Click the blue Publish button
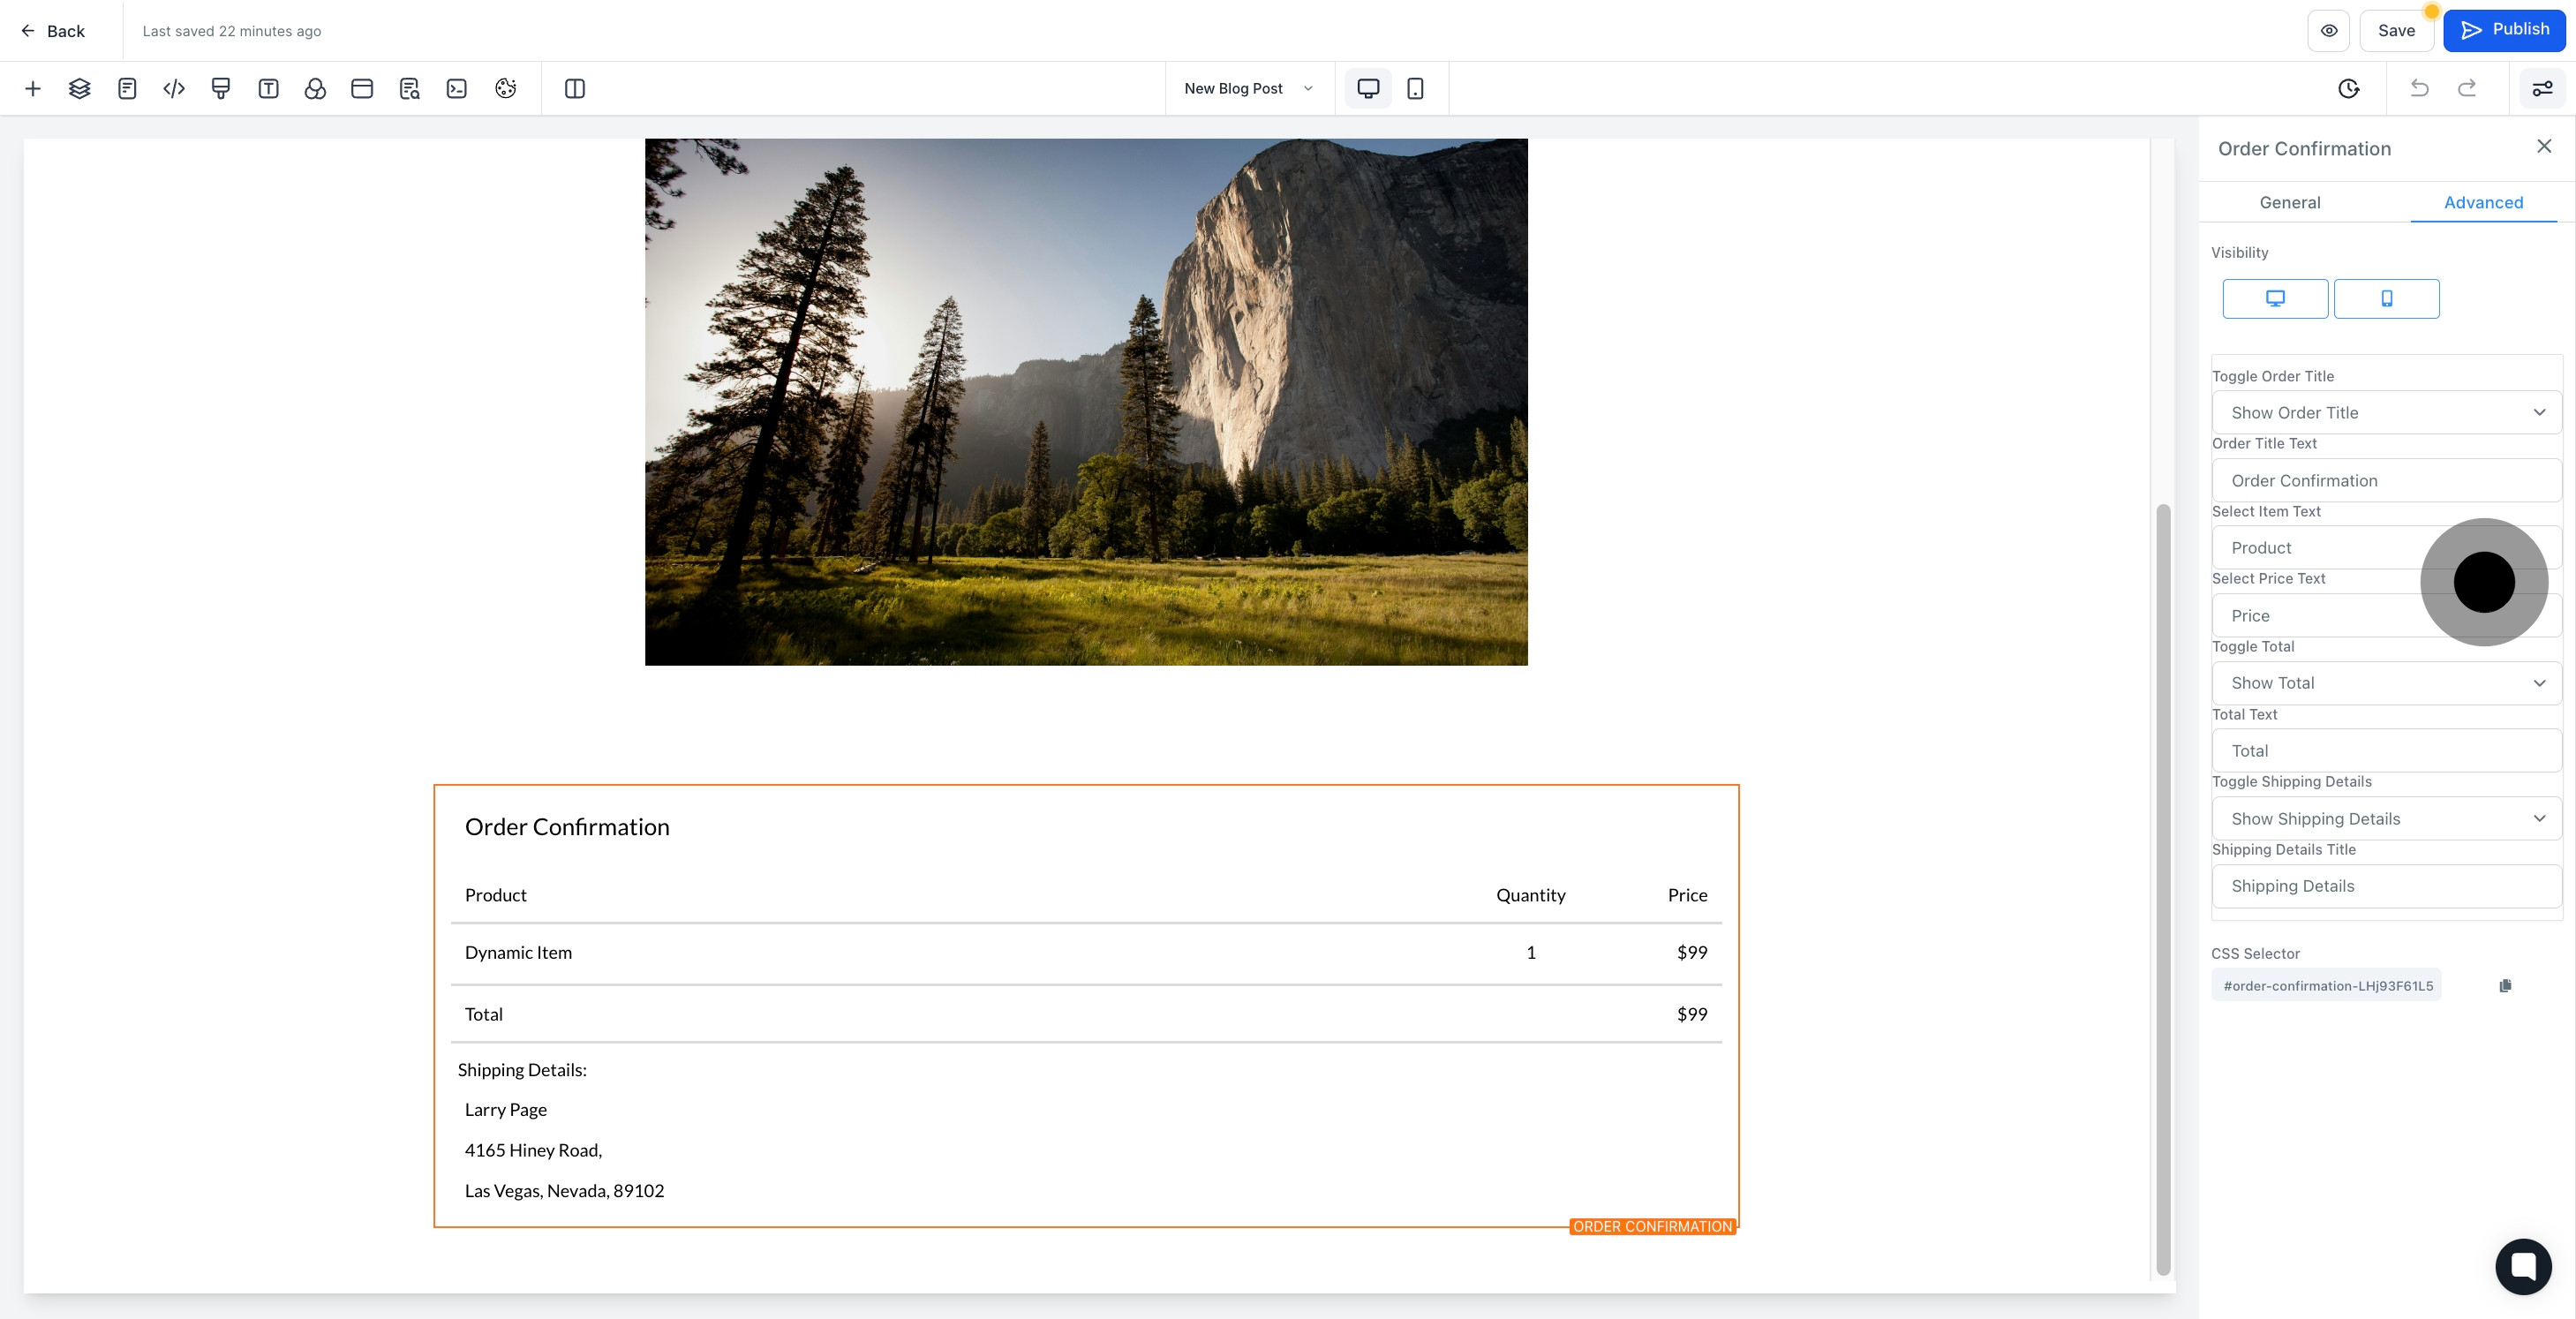2576x1319 pixels. (2504, 30)
